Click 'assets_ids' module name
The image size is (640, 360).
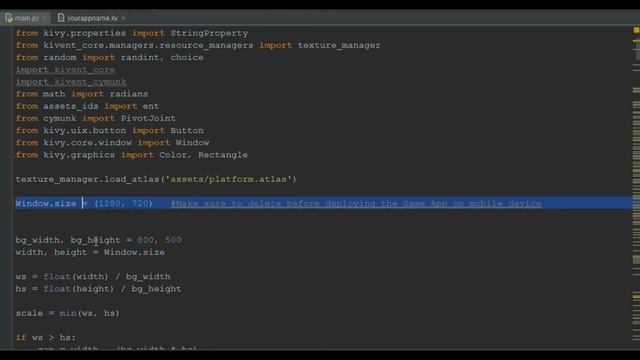pos(71,106)
